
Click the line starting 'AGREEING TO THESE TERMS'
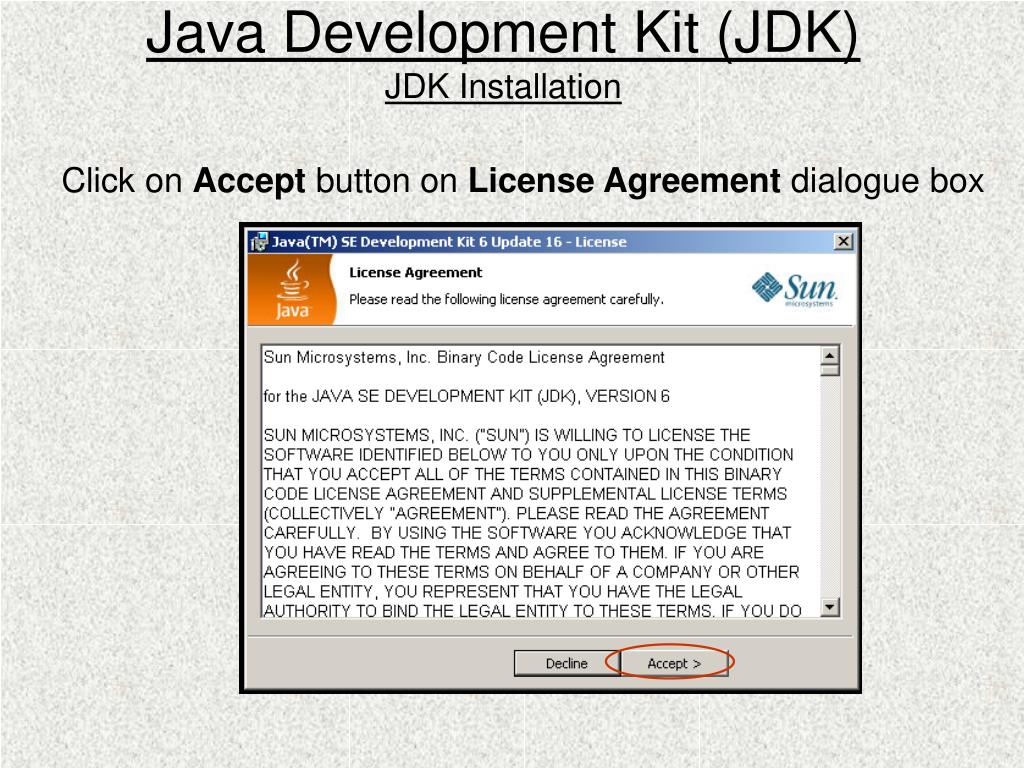[x=531, y=572]
